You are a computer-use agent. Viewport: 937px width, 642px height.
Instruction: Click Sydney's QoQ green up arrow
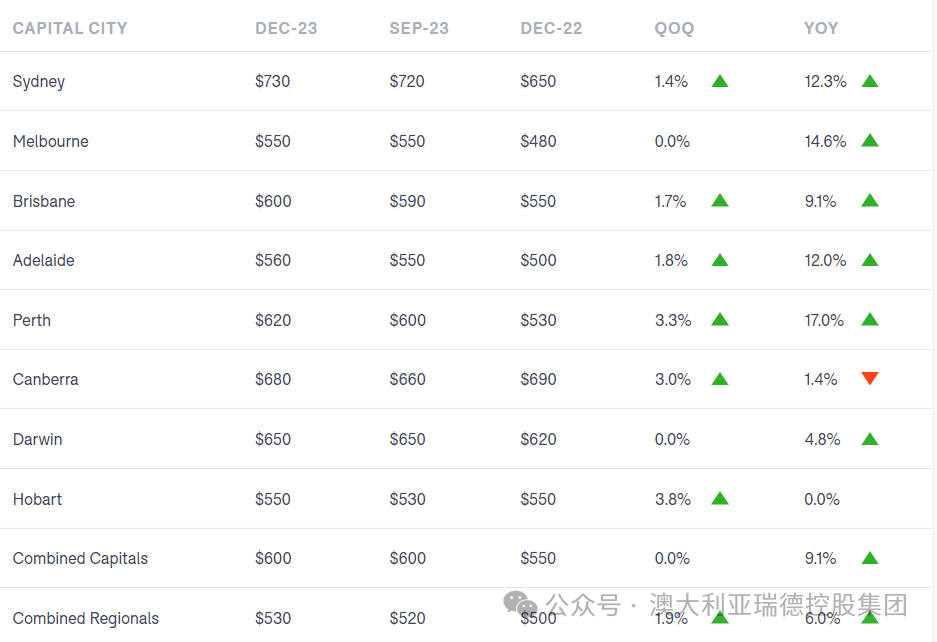click(720, 81)
